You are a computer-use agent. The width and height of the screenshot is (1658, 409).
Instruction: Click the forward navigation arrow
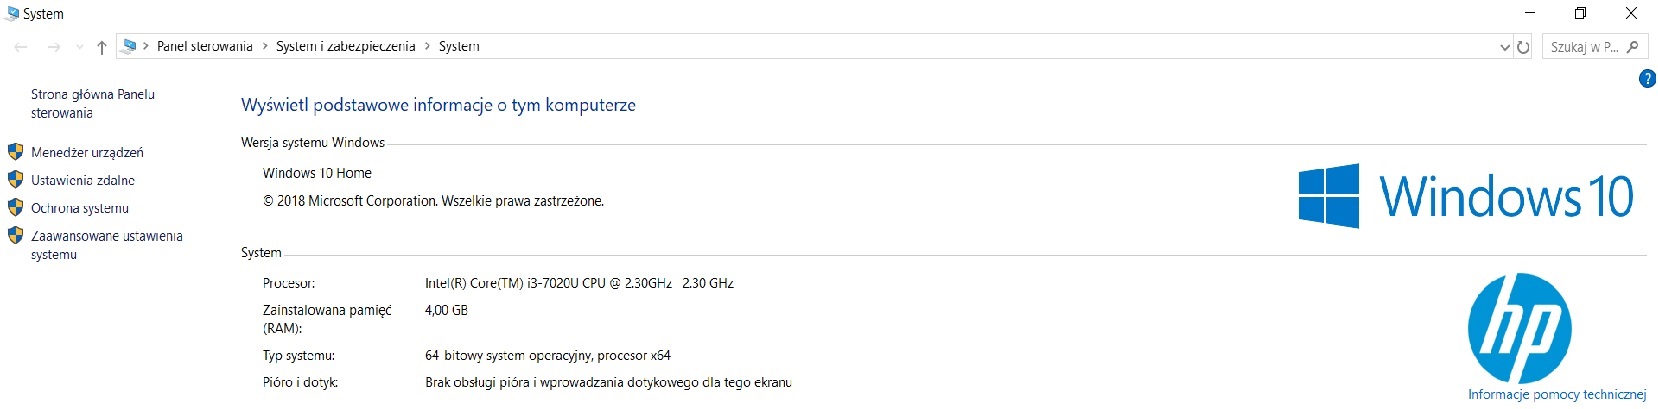54,47
